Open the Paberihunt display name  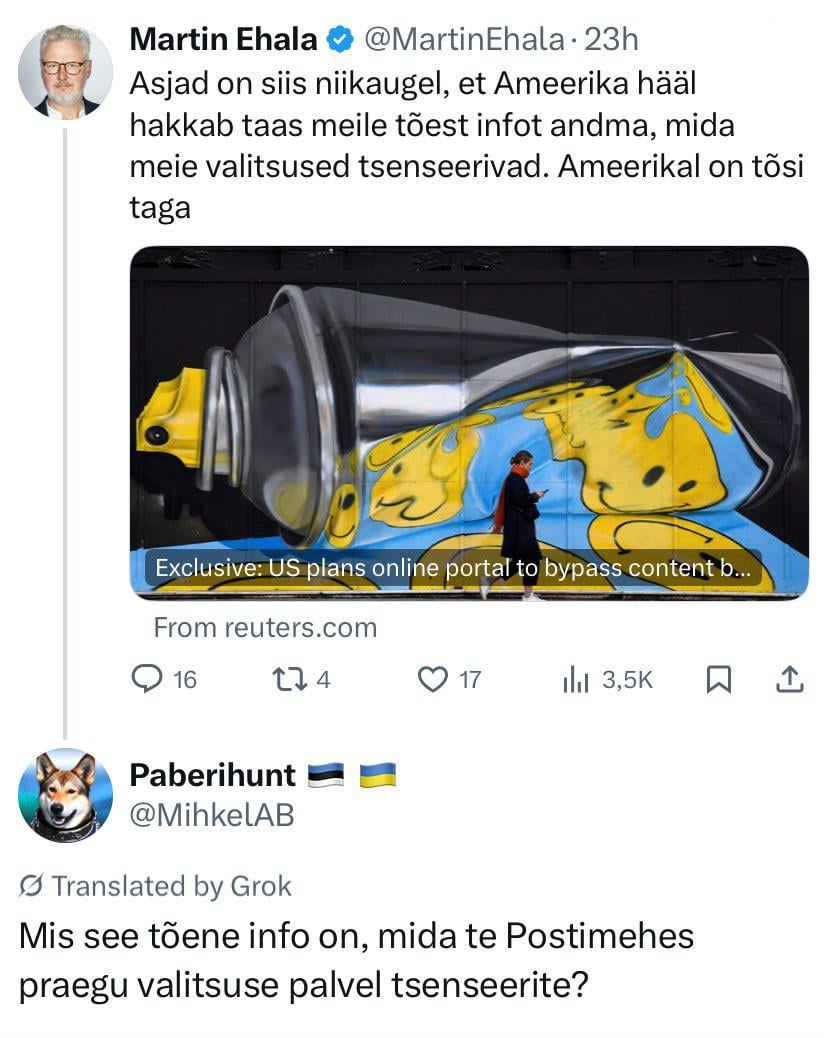click(213, 775)
